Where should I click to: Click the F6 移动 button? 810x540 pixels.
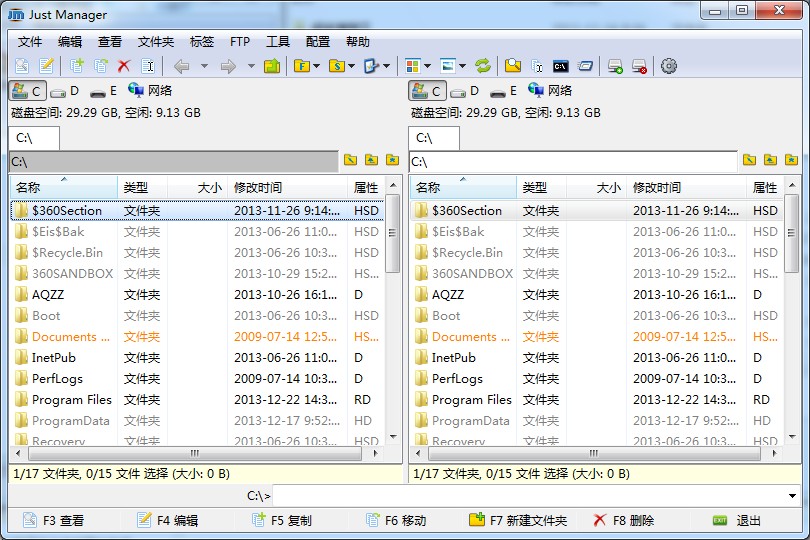[x=396, y=520]
